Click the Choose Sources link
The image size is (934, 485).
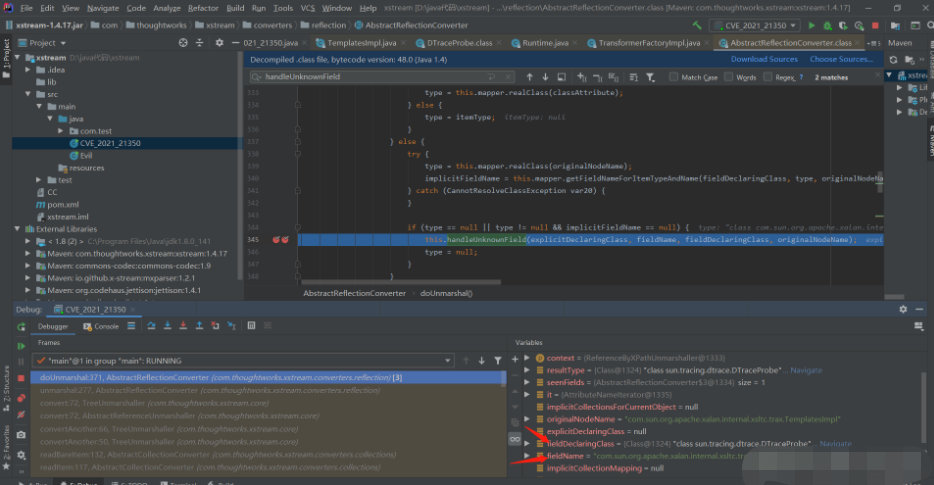[x=843, y=60]
